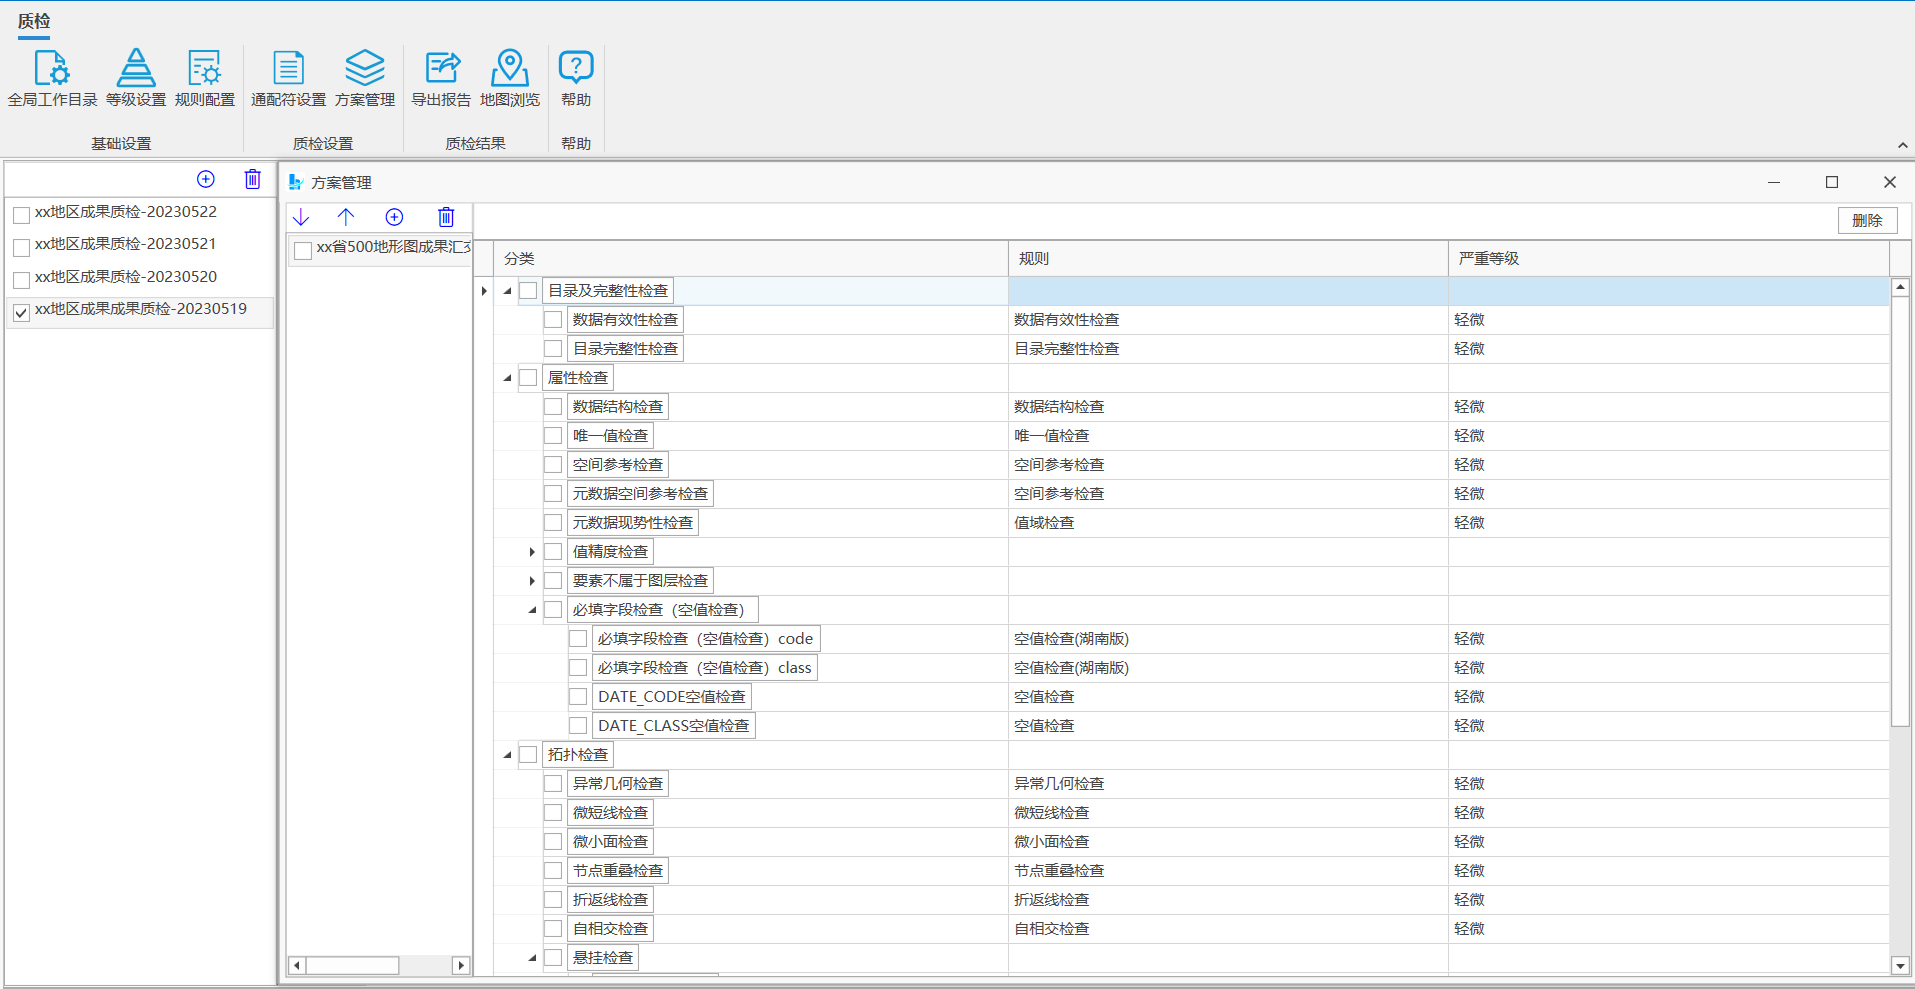The image size is (1915, 989).
Task: Select the 质检 ribbon tab
Action: tap(34, 21)
